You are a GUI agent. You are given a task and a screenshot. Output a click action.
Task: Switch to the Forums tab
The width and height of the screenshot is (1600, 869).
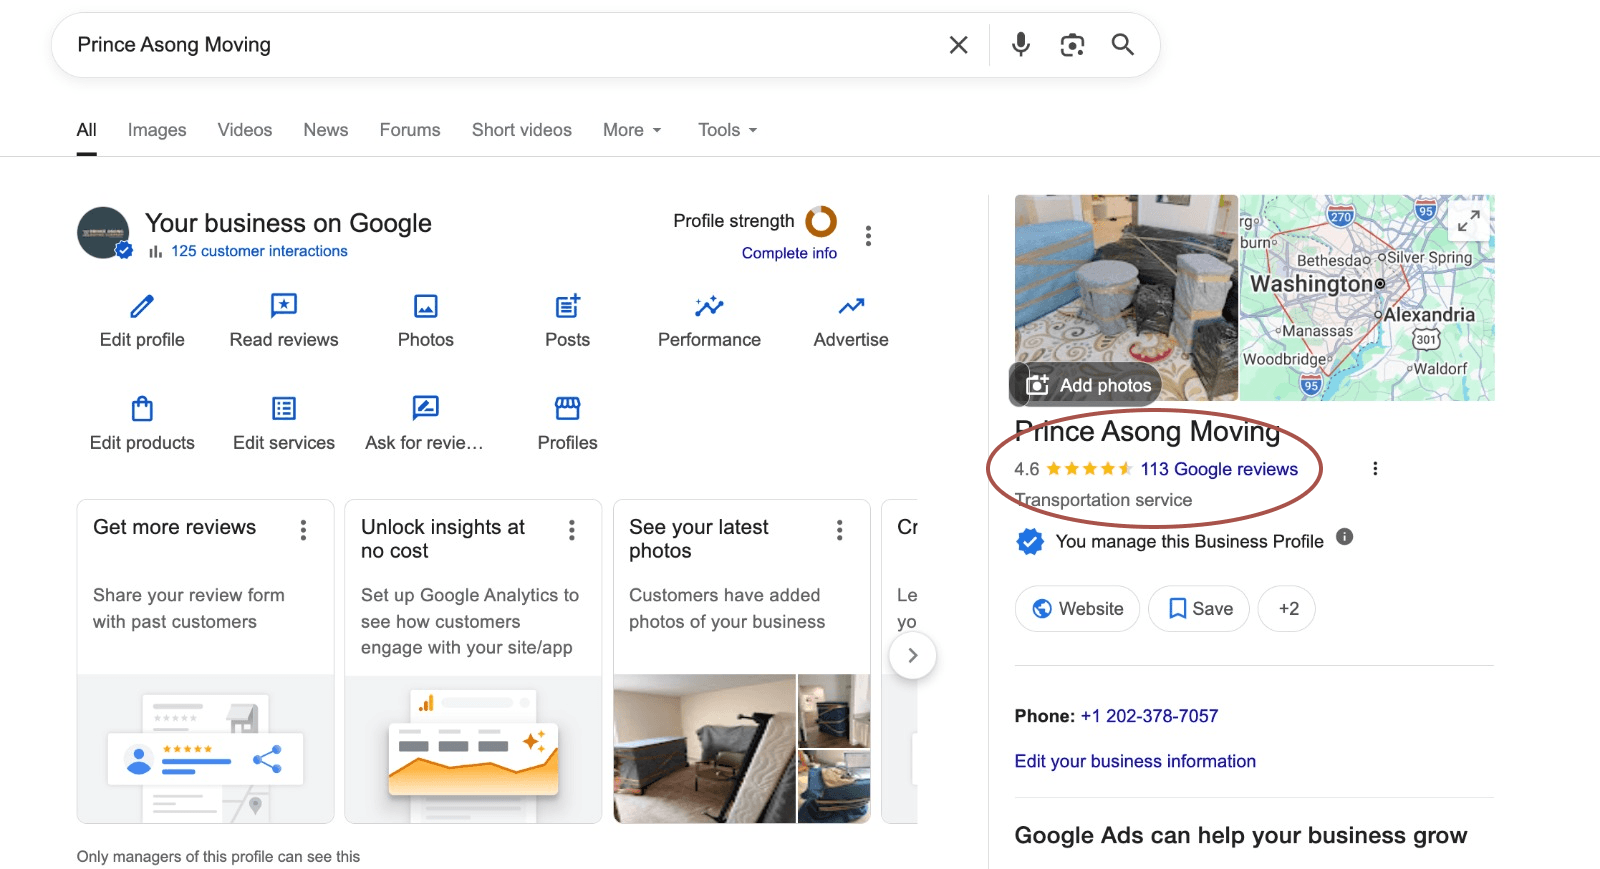pyautogui.click(x=410, y=130)
